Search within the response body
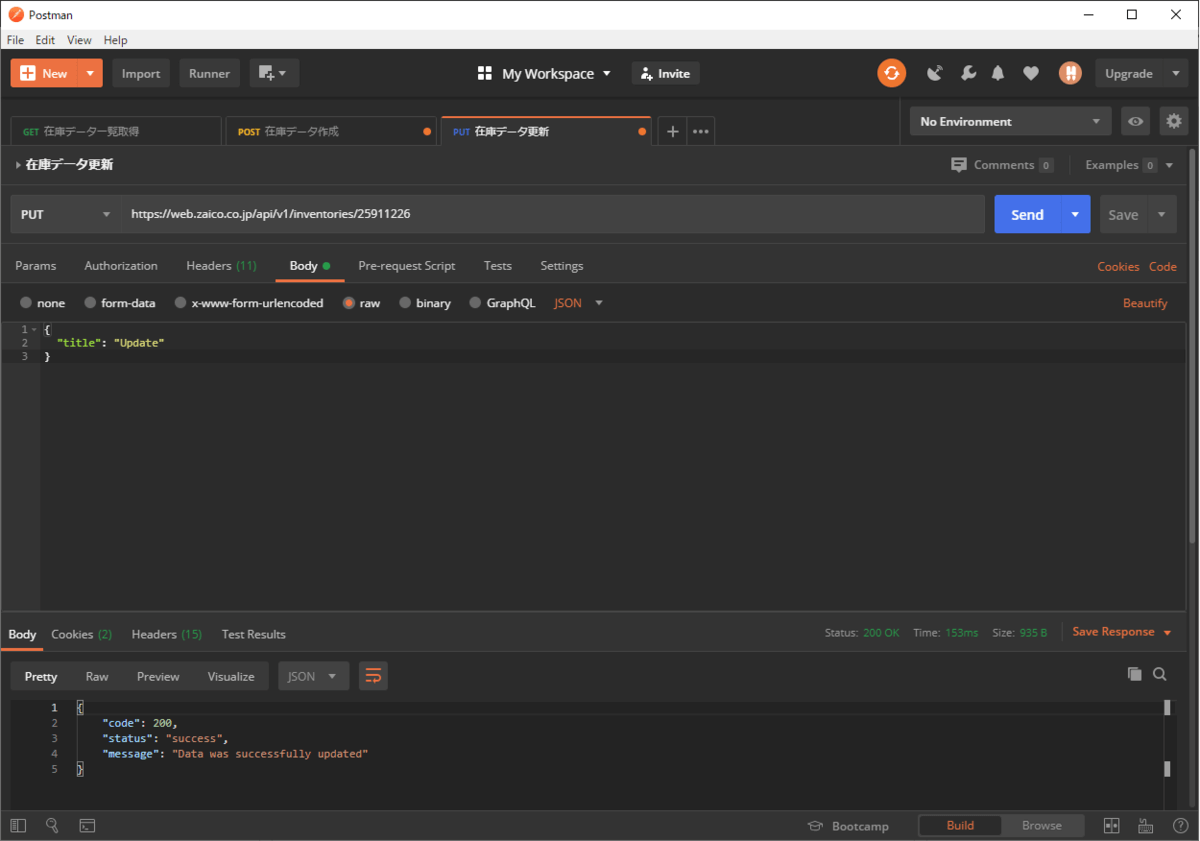1200x841 pixels. [x=1160, y=674]
